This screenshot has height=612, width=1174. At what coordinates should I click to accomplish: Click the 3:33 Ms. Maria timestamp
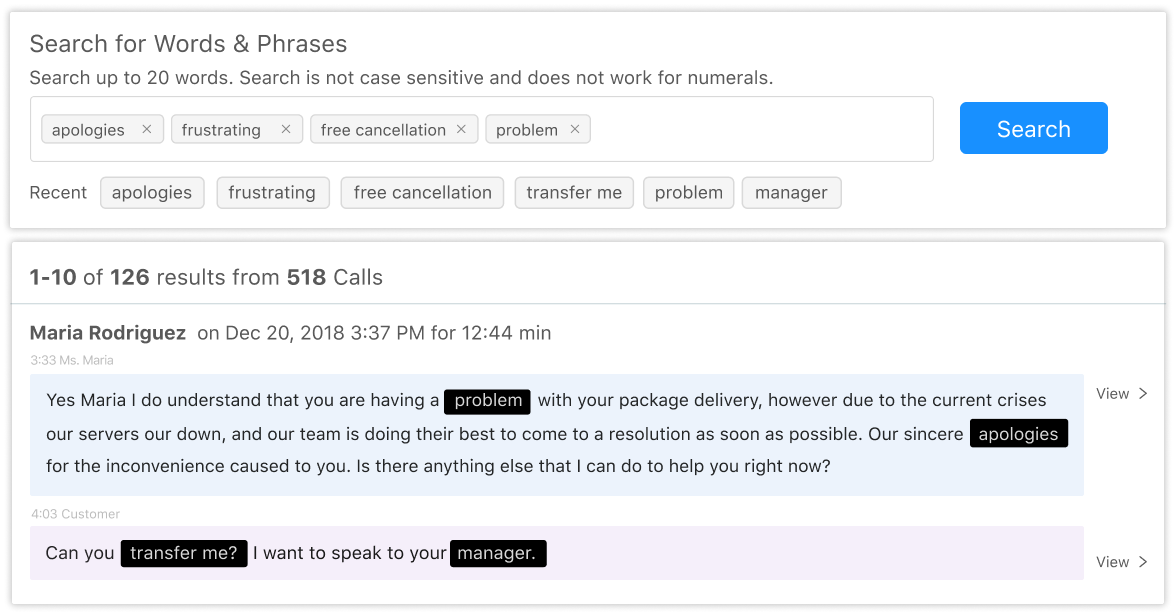72,360
